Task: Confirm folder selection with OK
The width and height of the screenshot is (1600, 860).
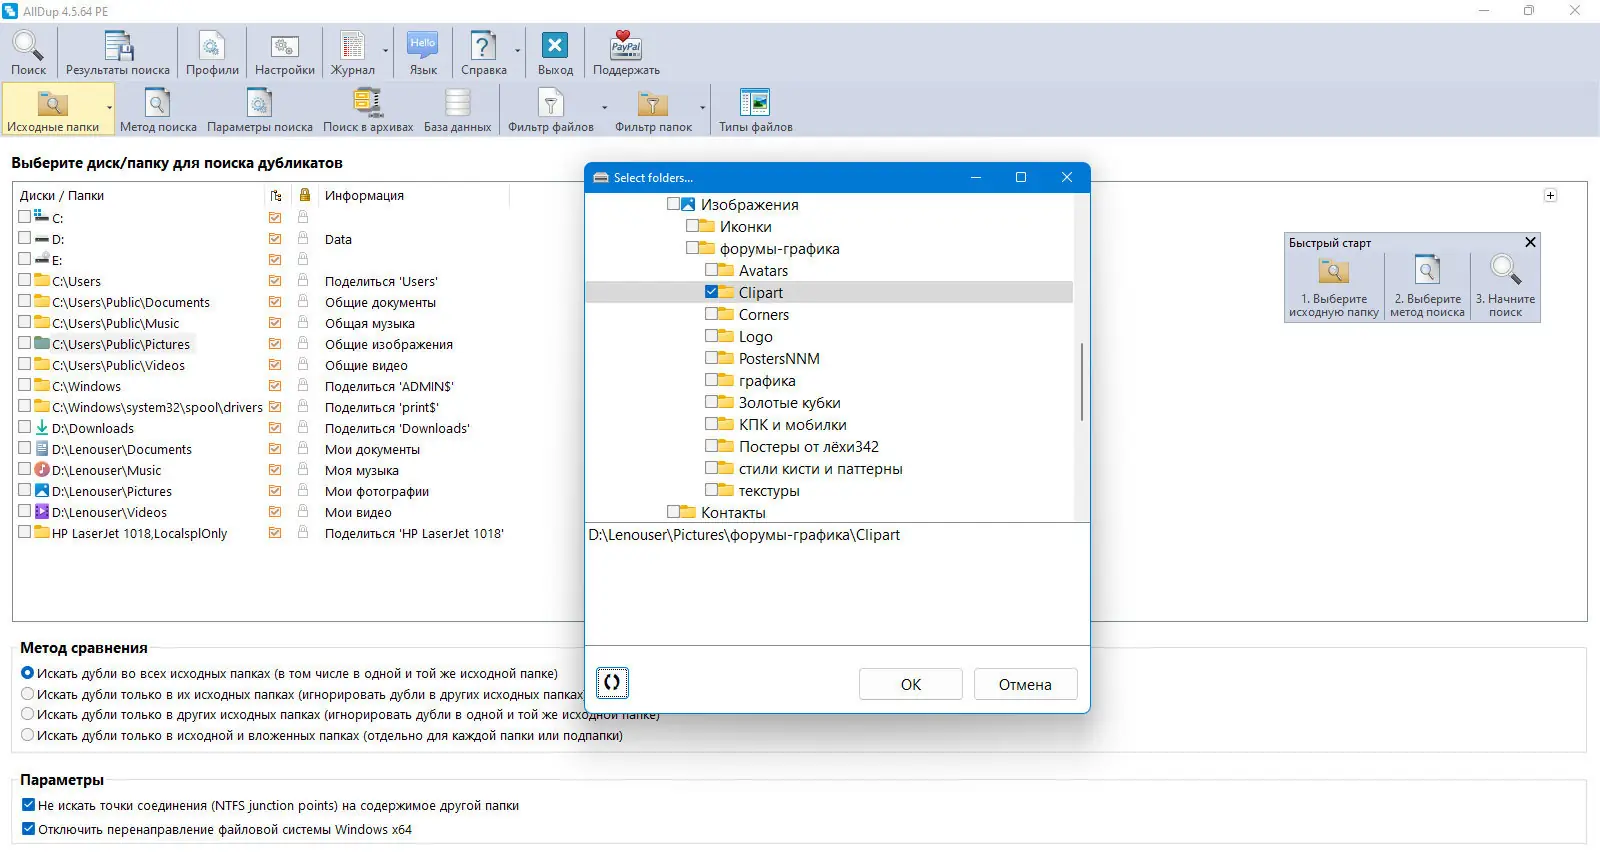Action: [911, 684]
